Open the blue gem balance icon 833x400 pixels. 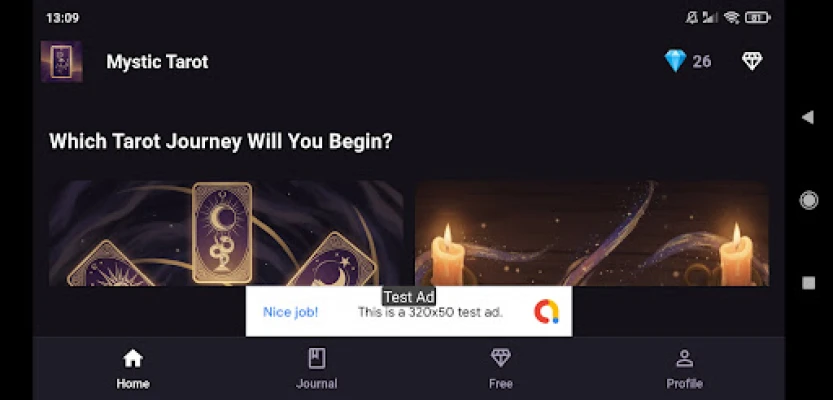[675, 61]
